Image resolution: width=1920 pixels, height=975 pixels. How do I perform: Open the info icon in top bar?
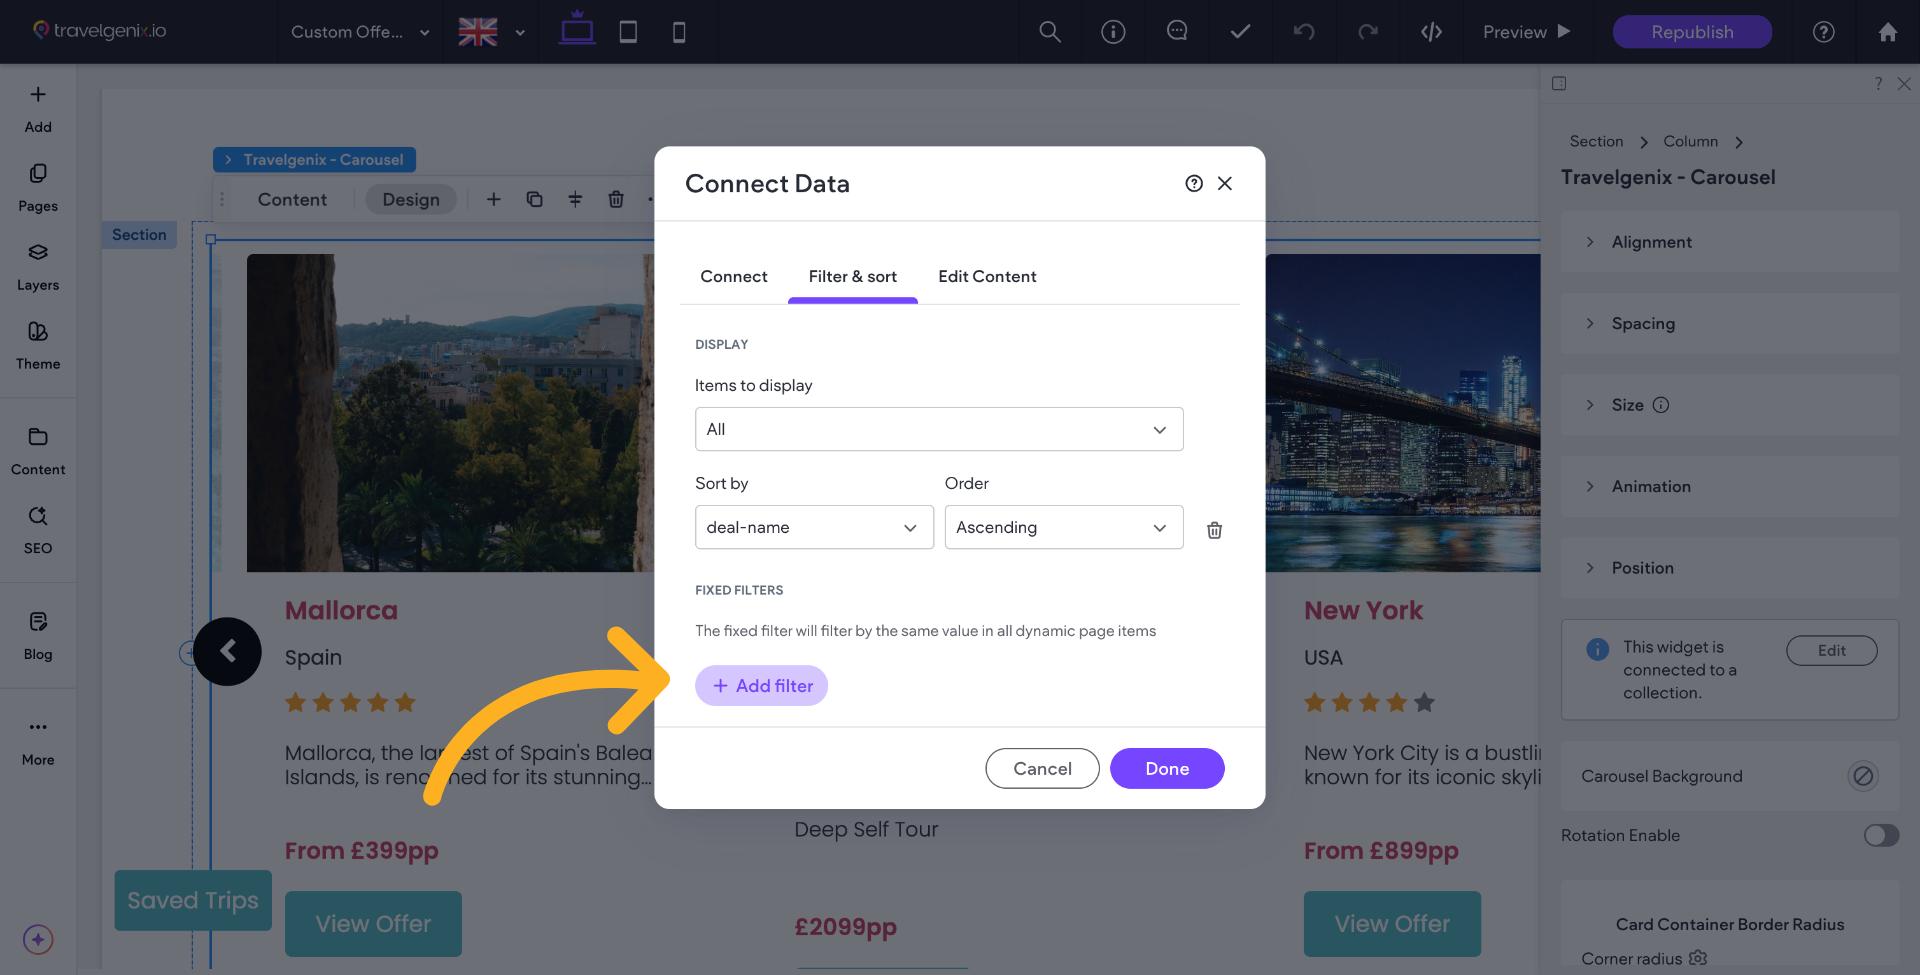(x=1113, y=32)
